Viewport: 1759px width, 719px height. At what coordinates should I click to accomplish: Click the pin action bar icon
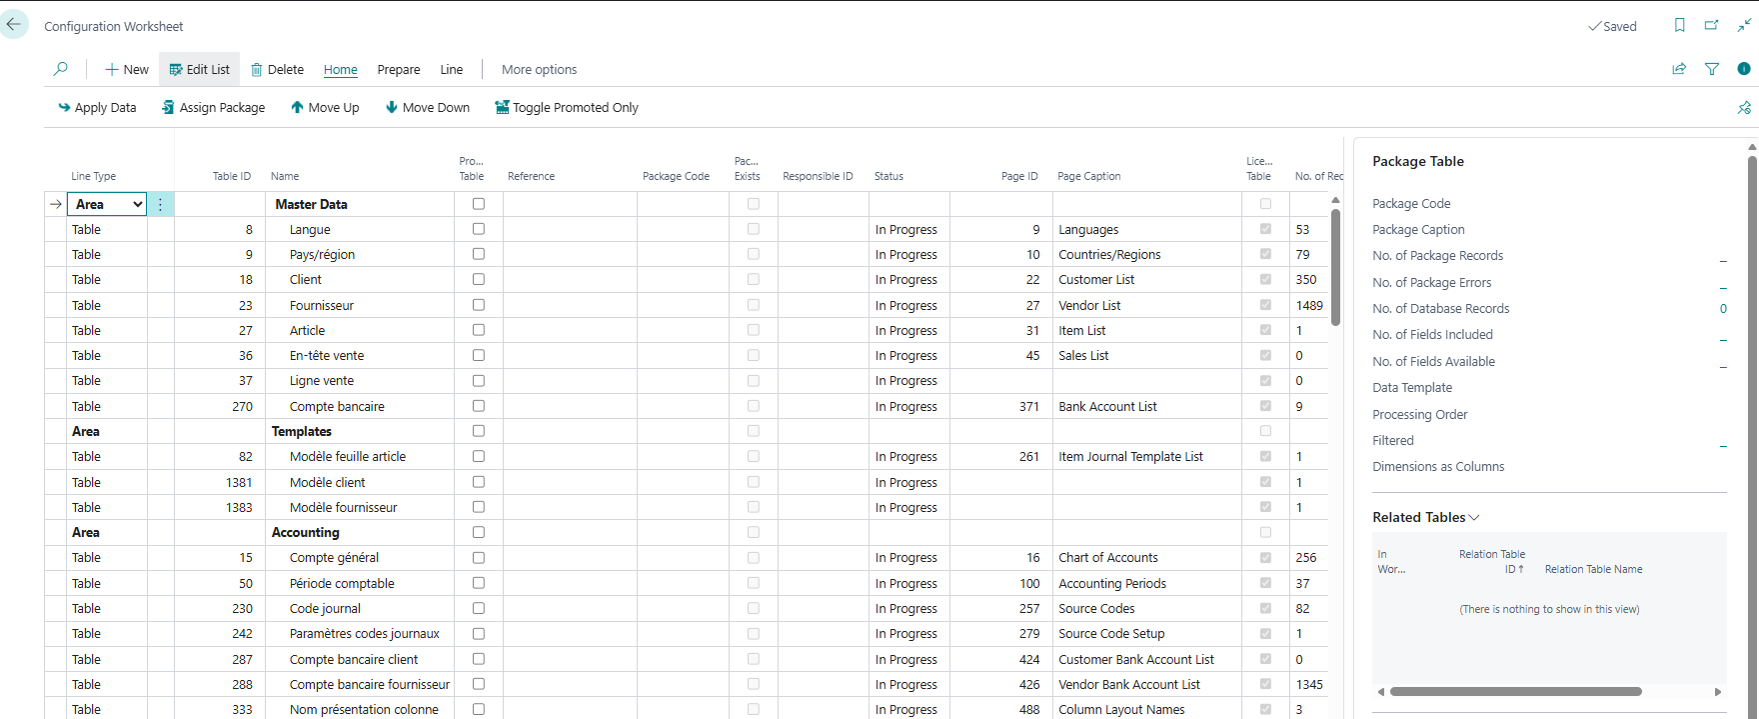(1744, 108)
